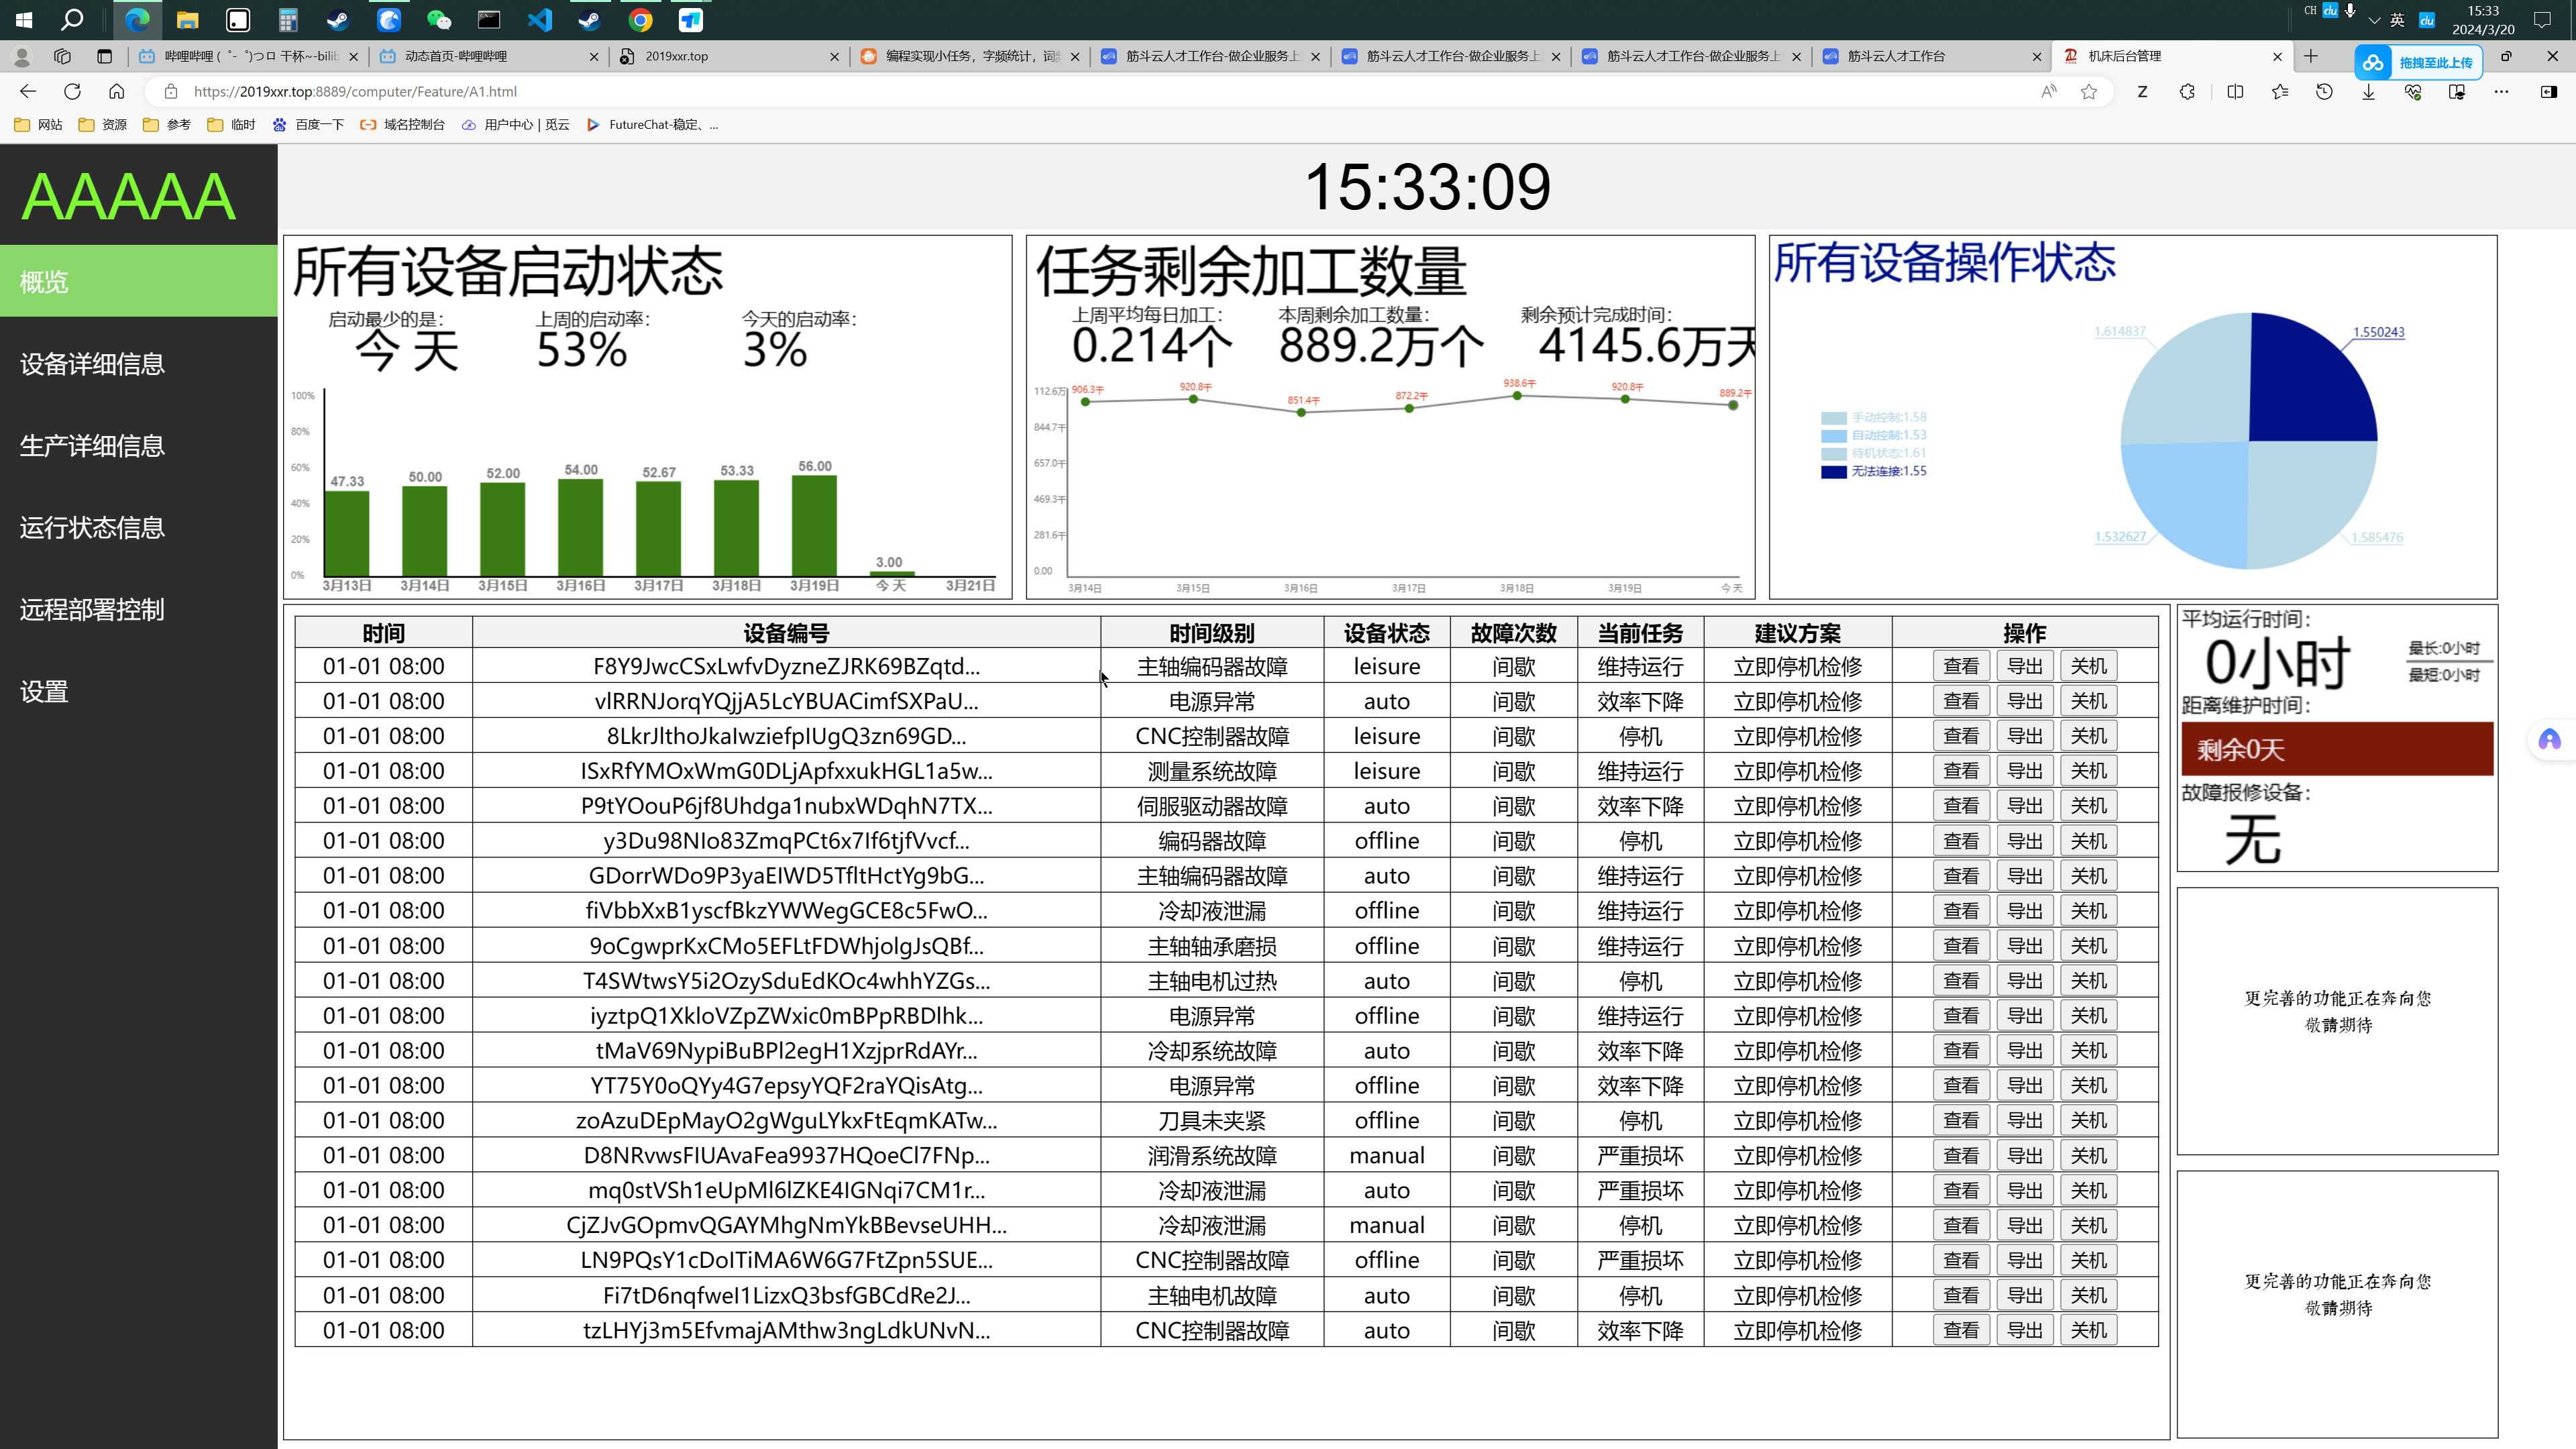This screenshot has width=2576, height=1449.
Task: Open the 网站 bookmark folder
Action: (x=38, y=124)
